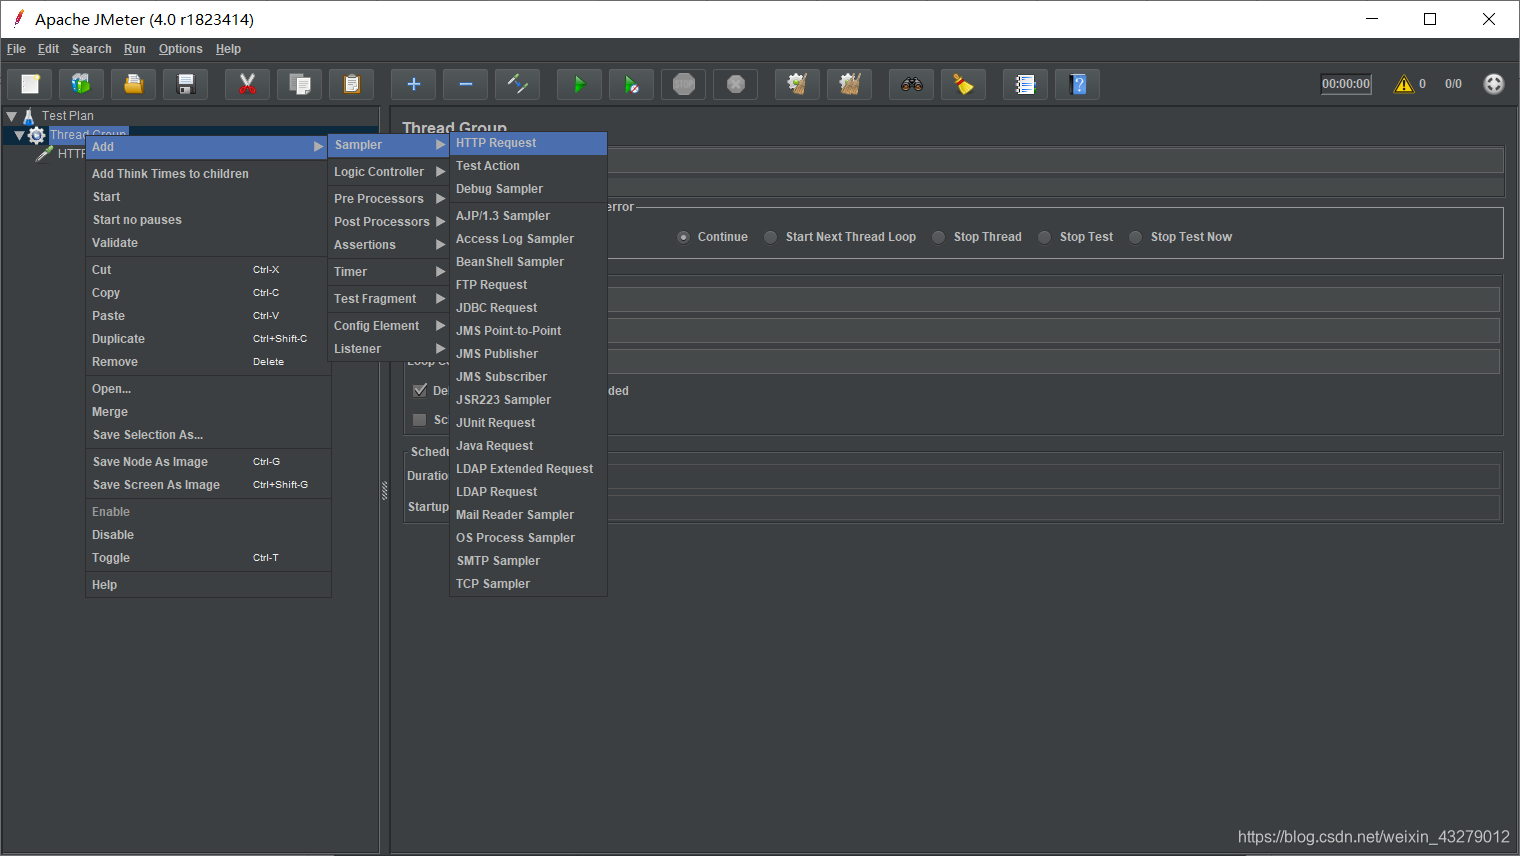Choose HTTP Request from the sampler list

[x=528, y=143]
